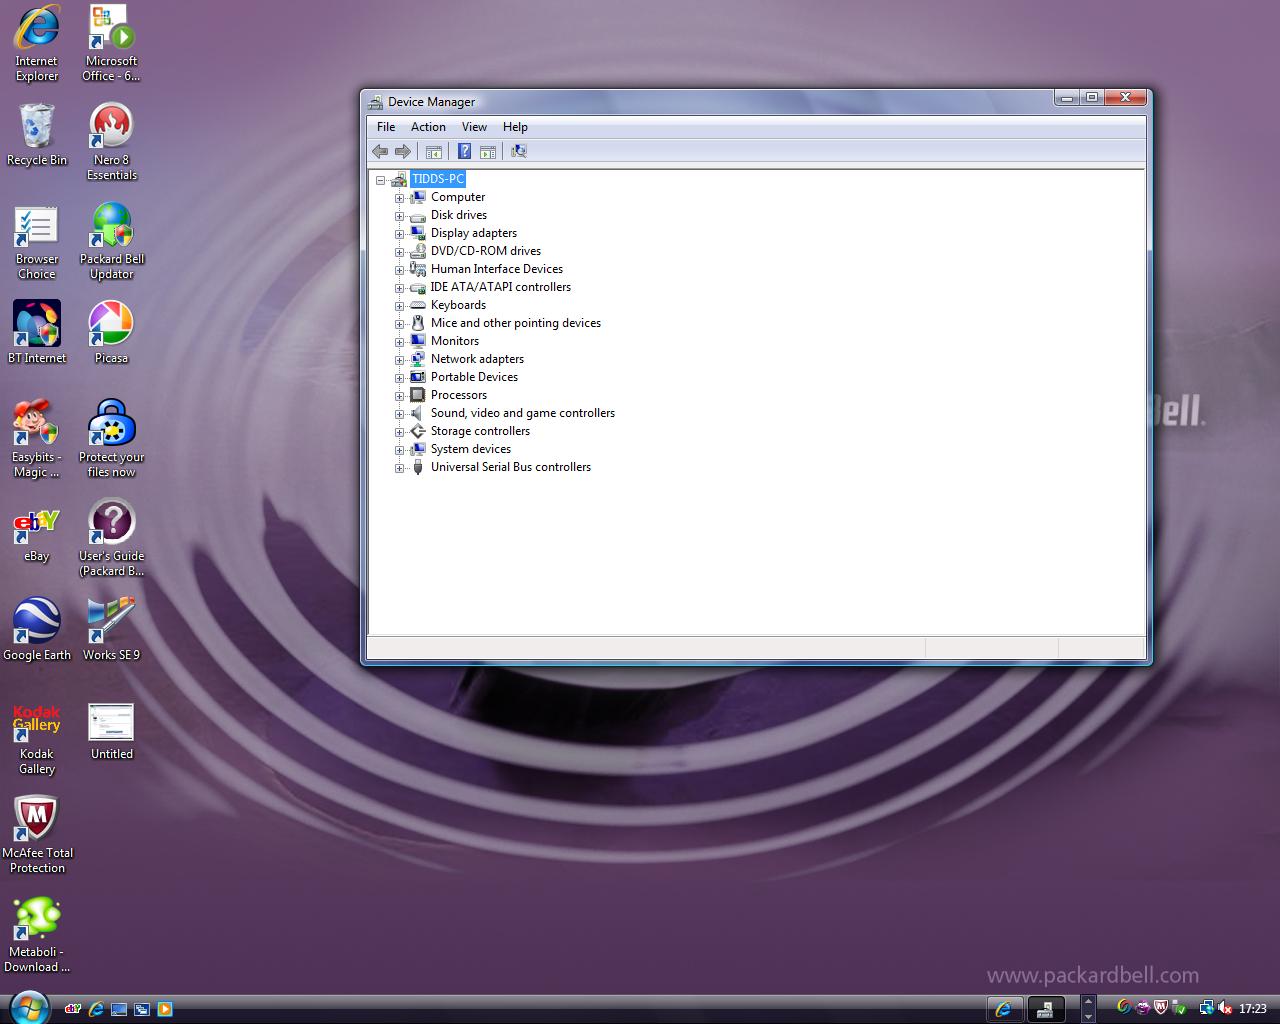Expand the Human Interface Devices category
The image size is (1280, 1024).
click(399, 270)
